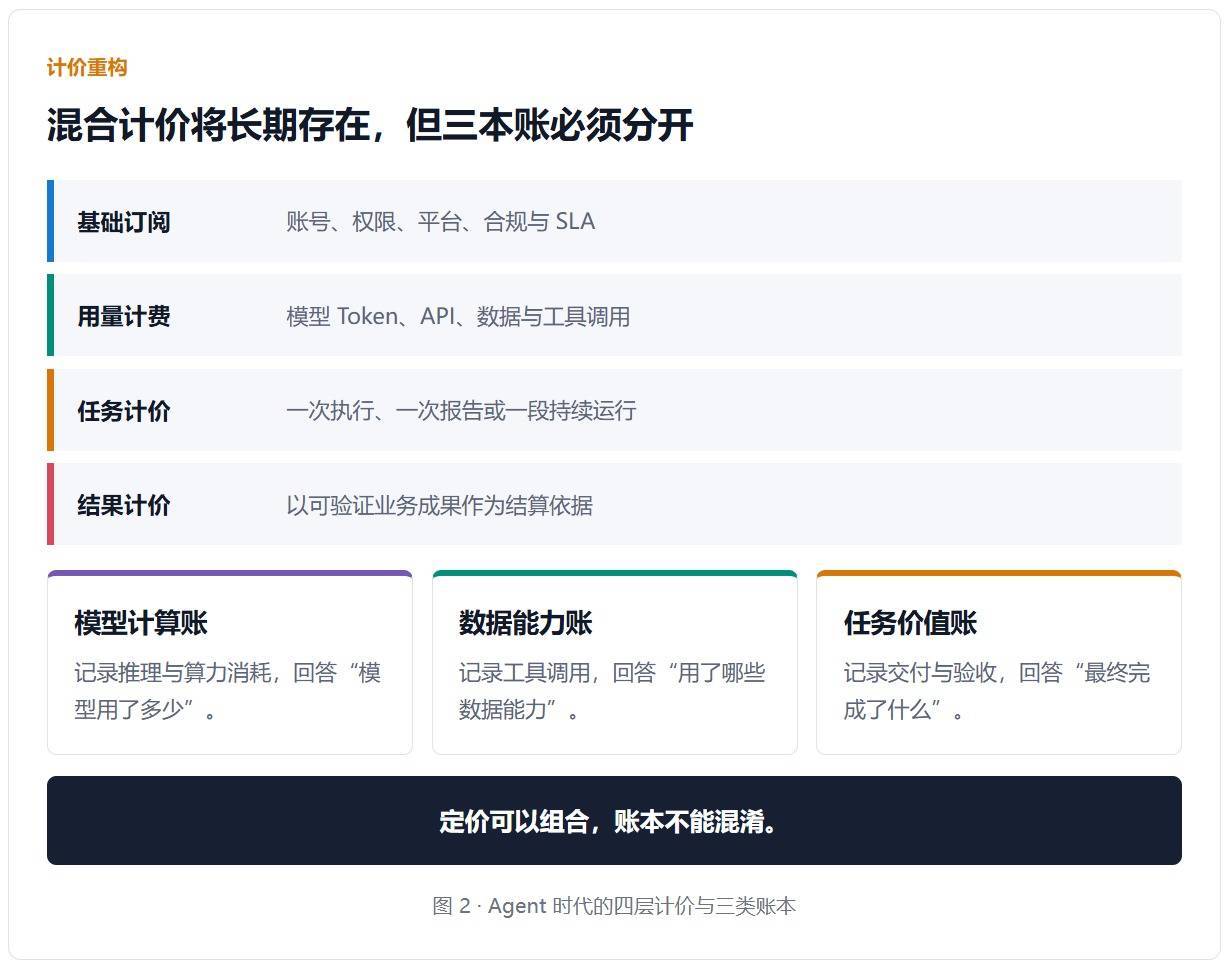Select the 结果计价 row title
This screenshot has height=965, width=1225.
(124, 506)
